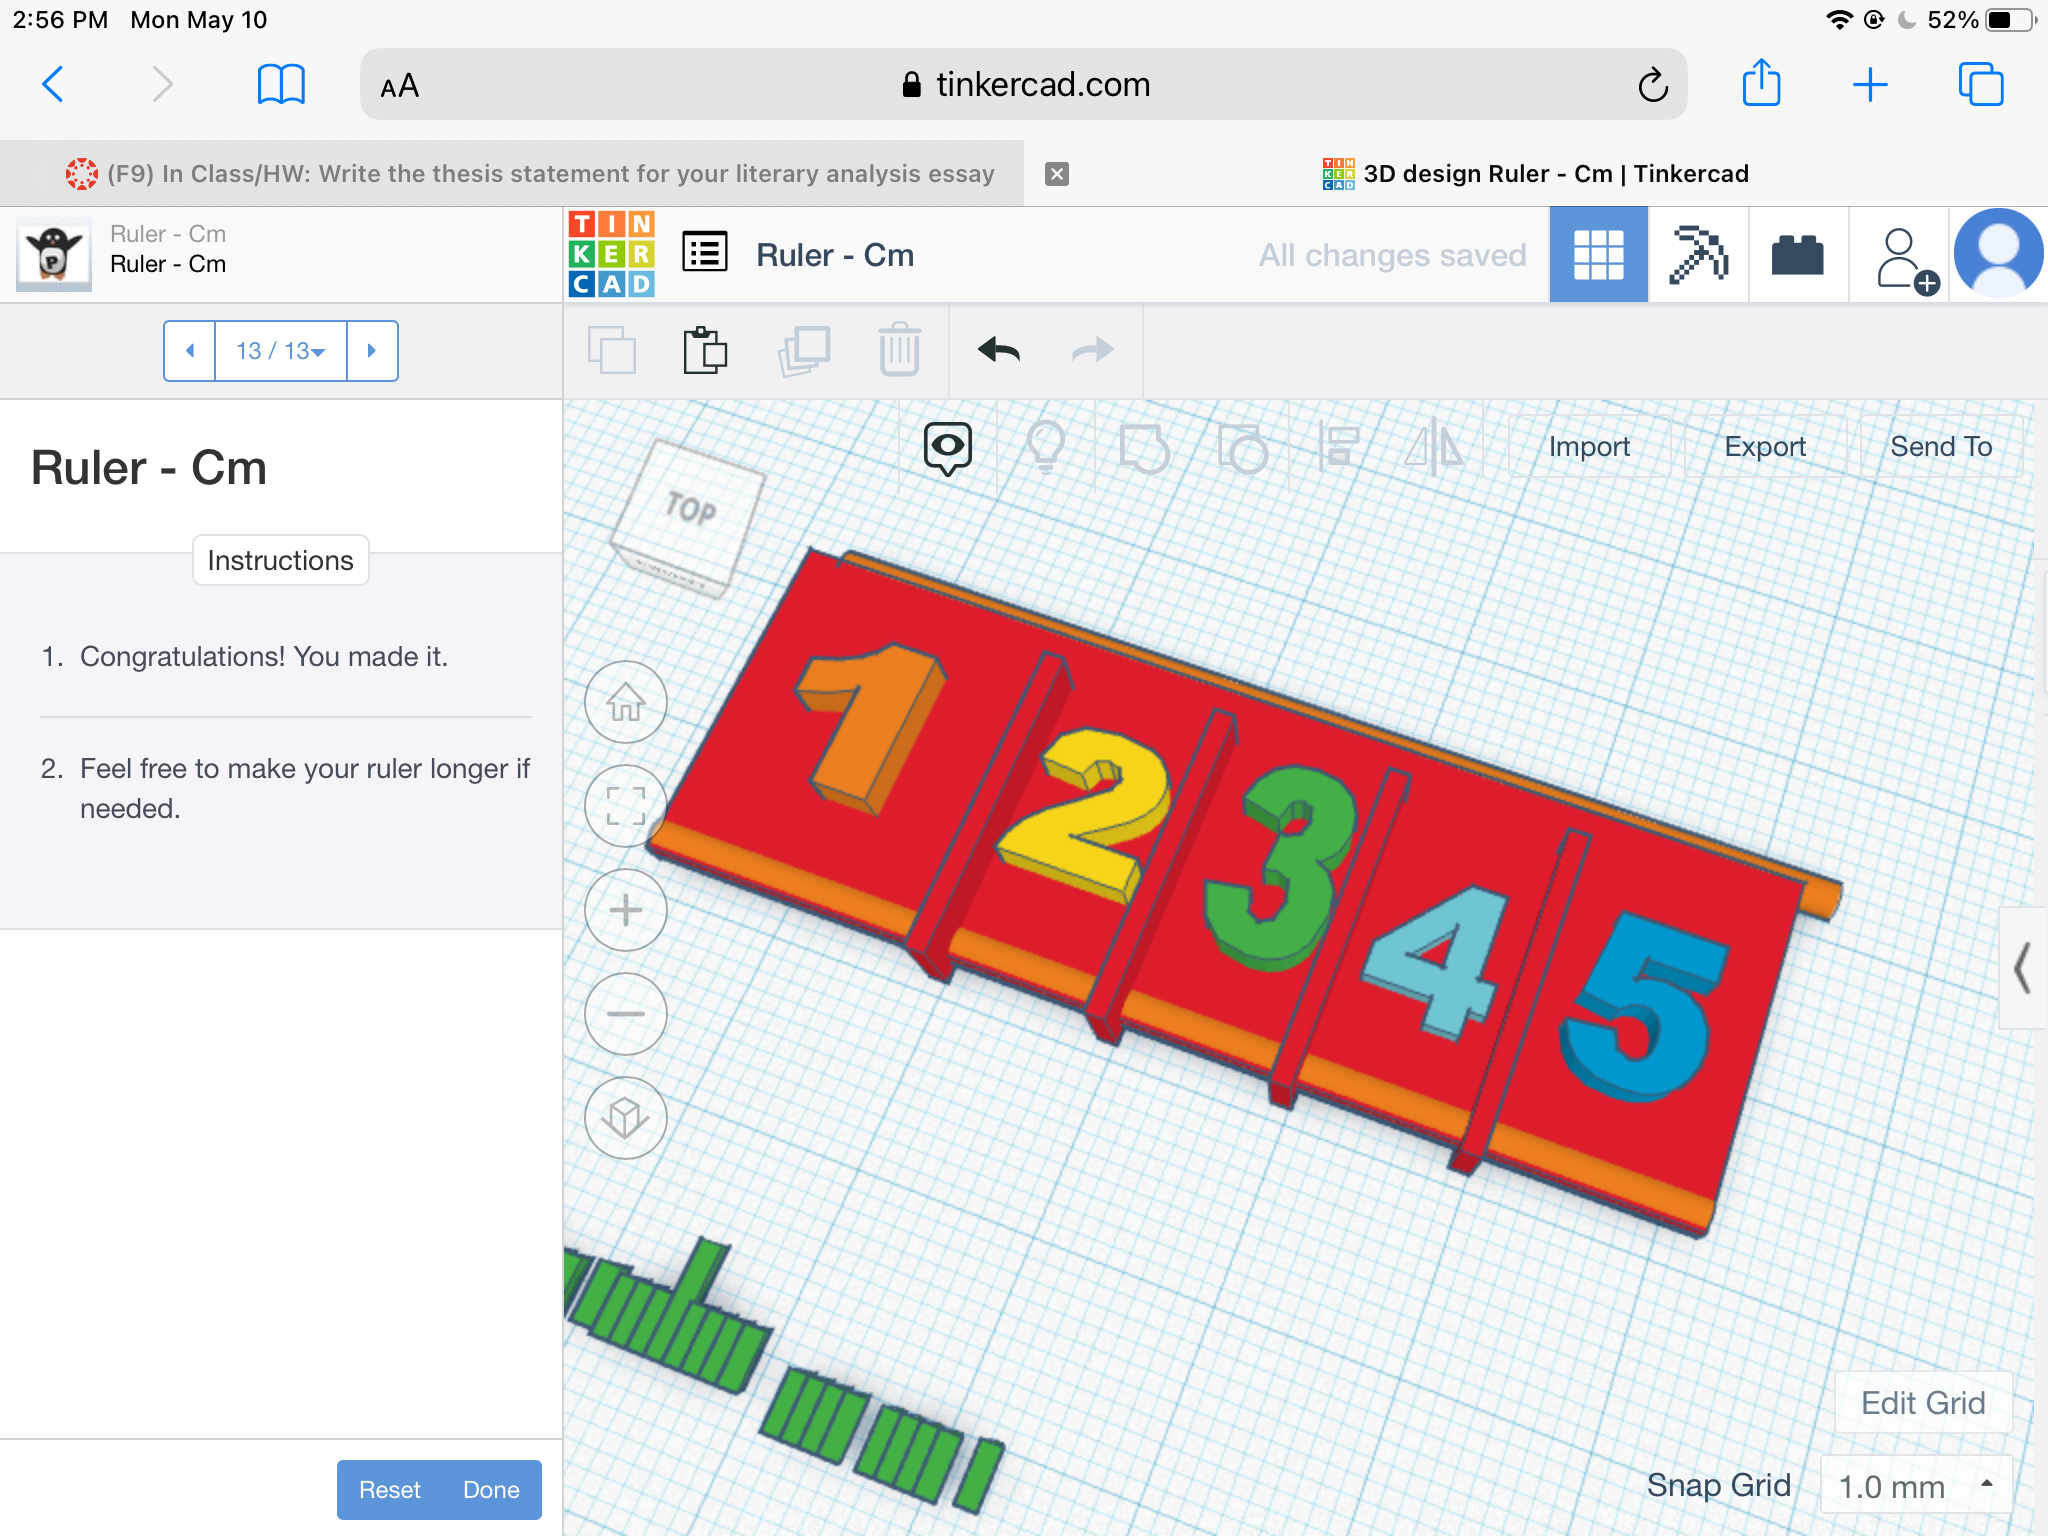2048x1536 pixels.
Task: Close the F9 In Class/HW tab
Action: (1057, 174)
